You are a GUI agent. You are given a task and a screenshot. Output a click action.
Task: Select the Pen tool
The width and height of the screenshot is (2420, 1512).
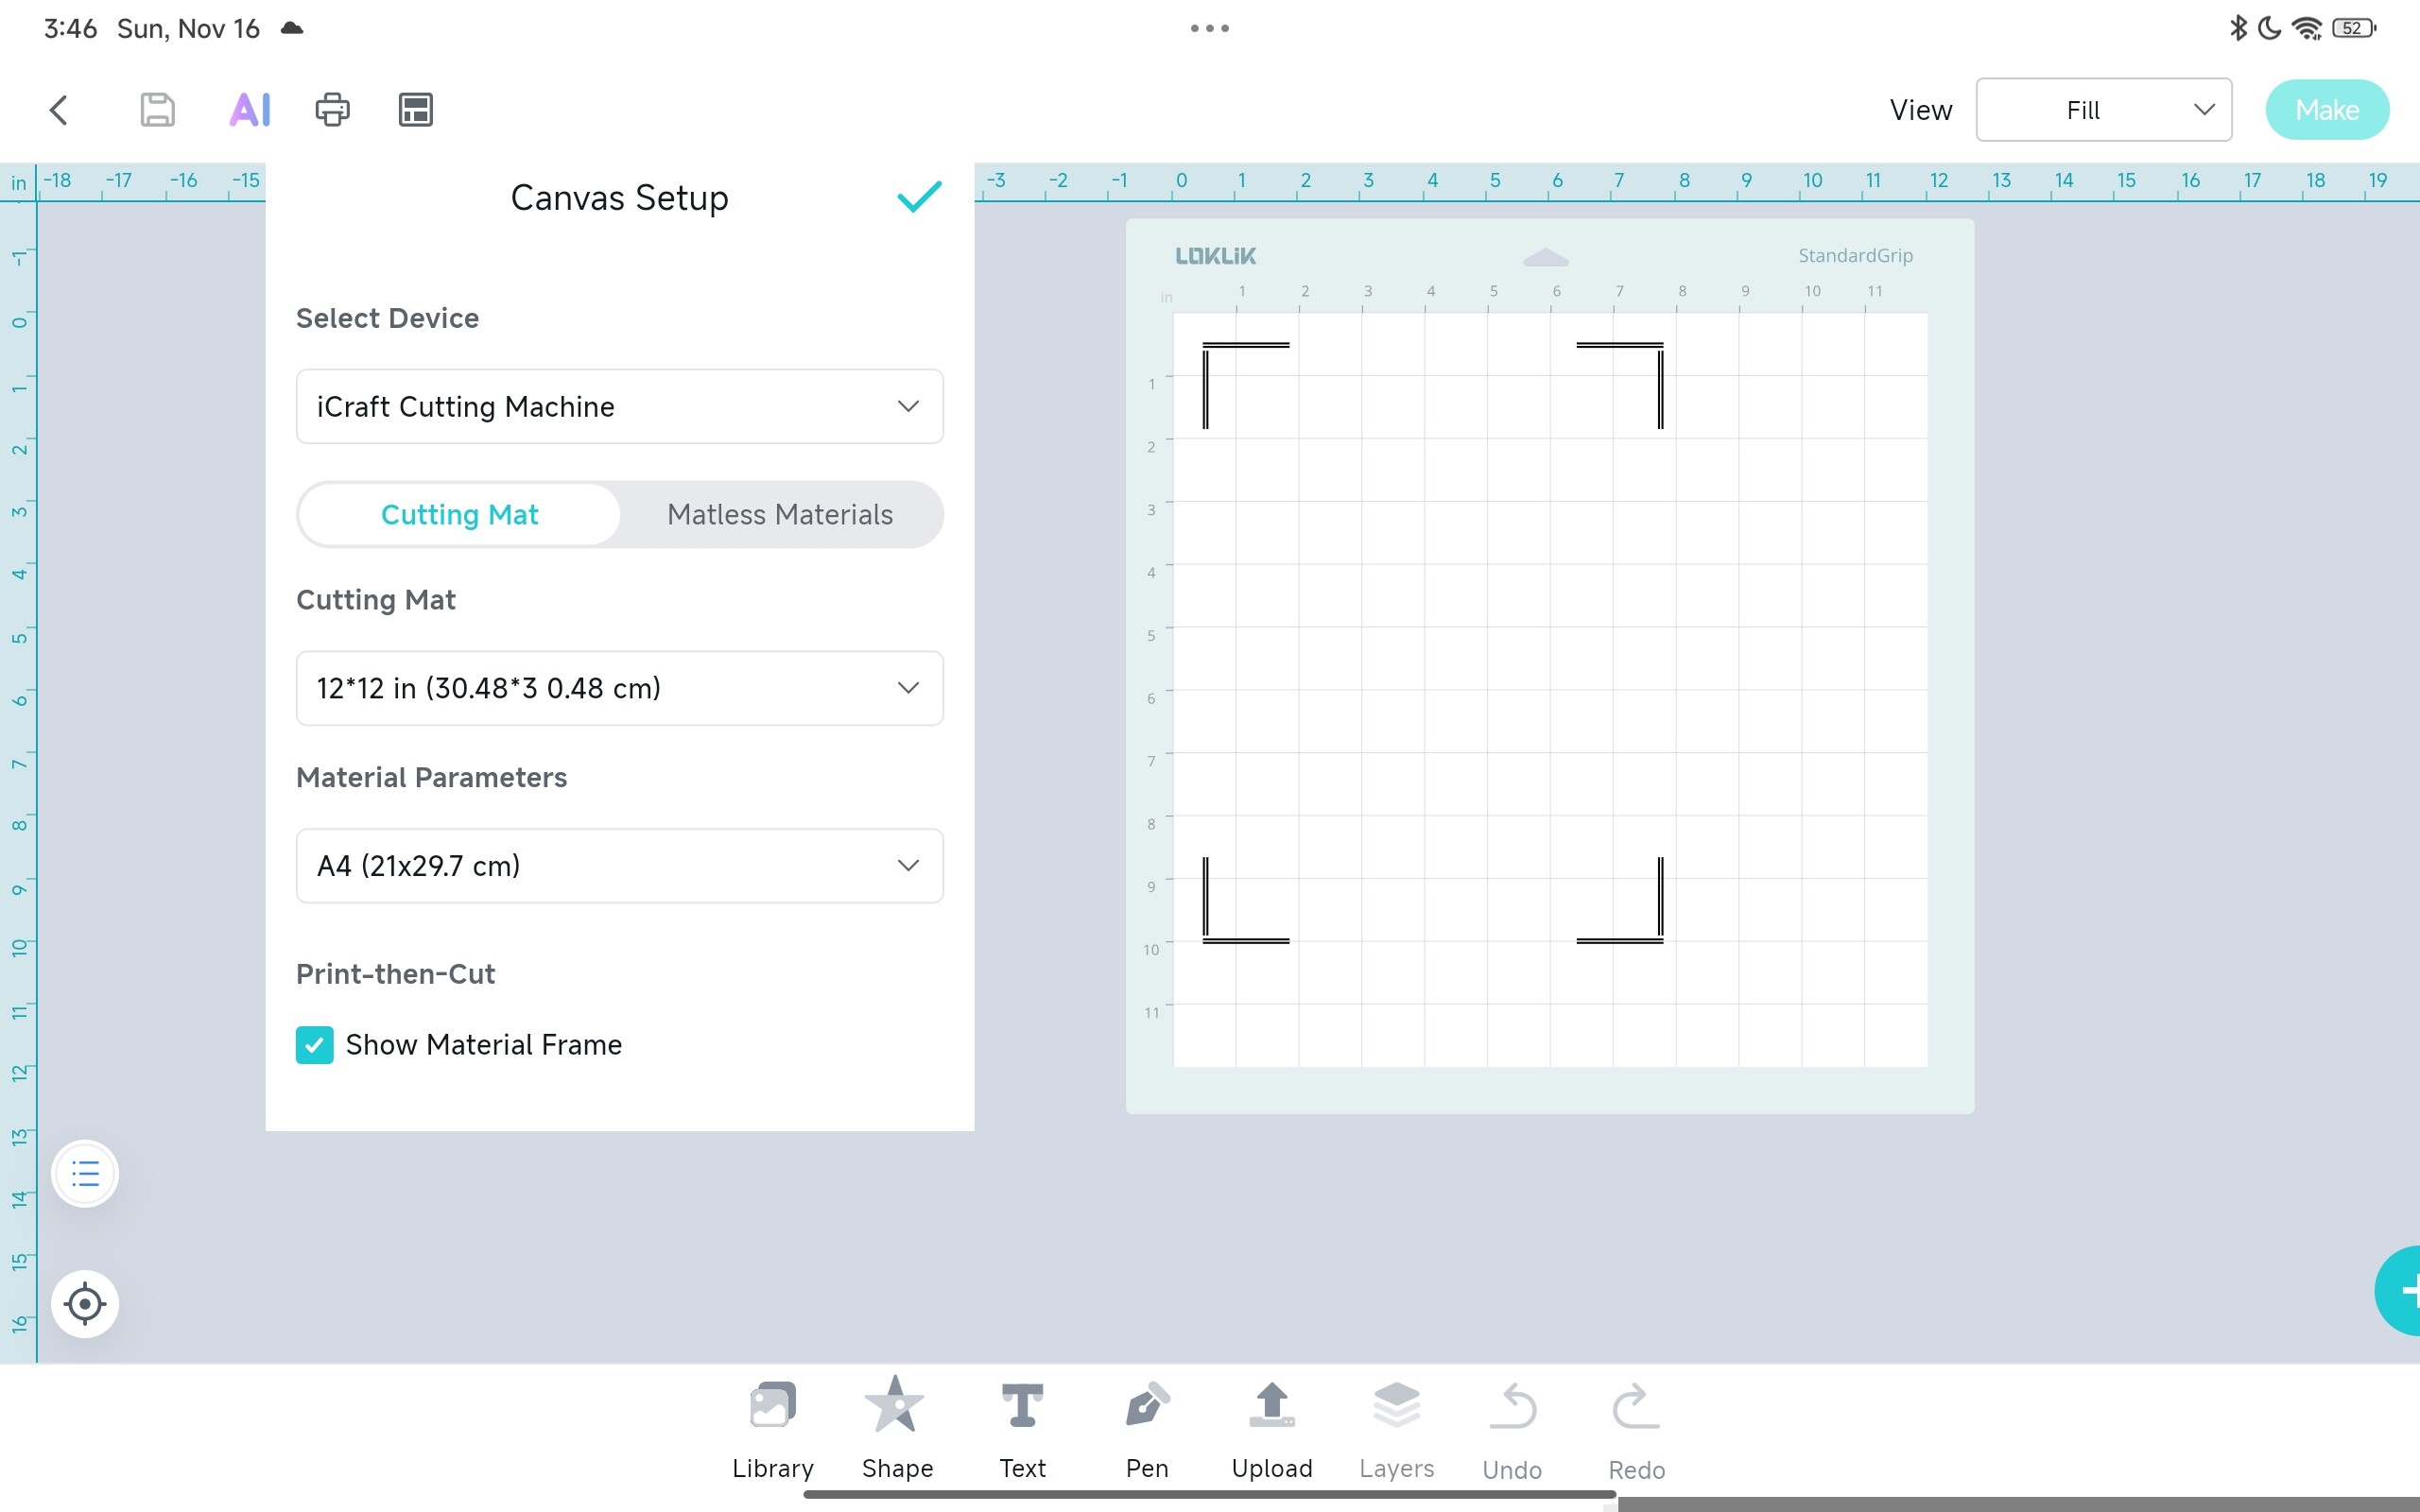1146,1426
